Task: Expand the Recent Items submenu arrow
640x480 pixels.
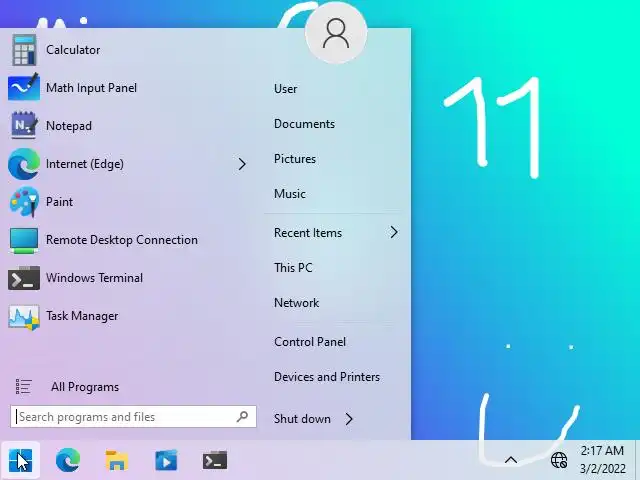Action: (393, 232)
